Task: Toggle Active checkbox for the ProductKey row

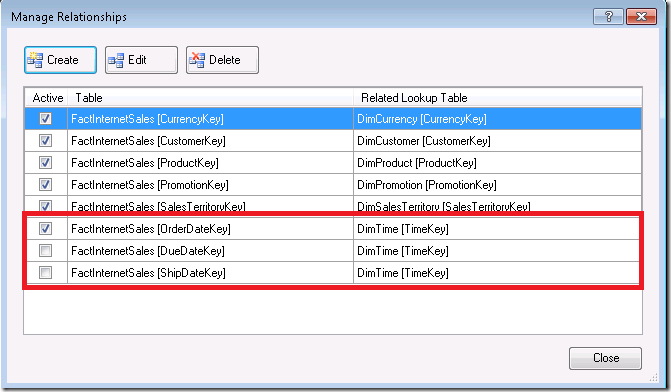Action: [x=45, y=163]
